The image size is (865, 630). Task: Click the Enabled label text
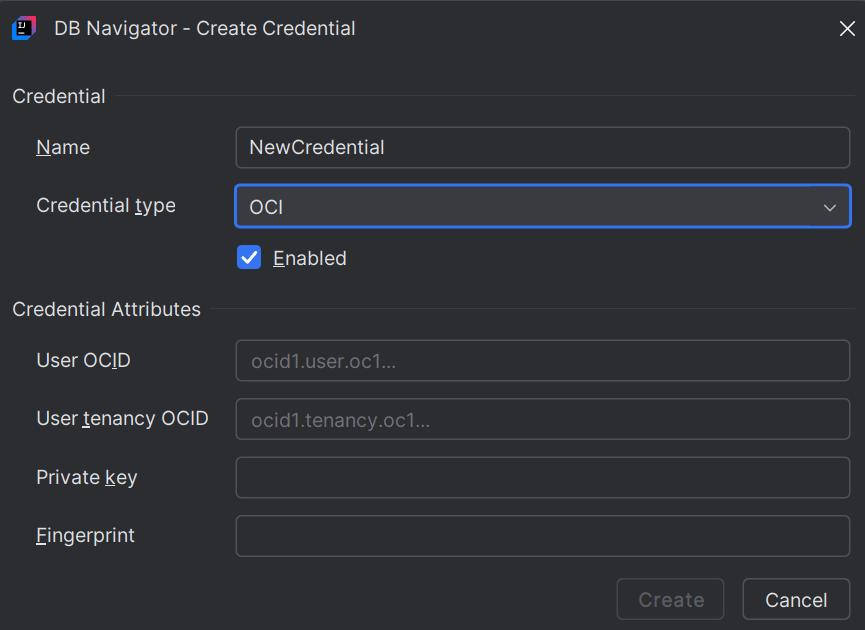308,257
